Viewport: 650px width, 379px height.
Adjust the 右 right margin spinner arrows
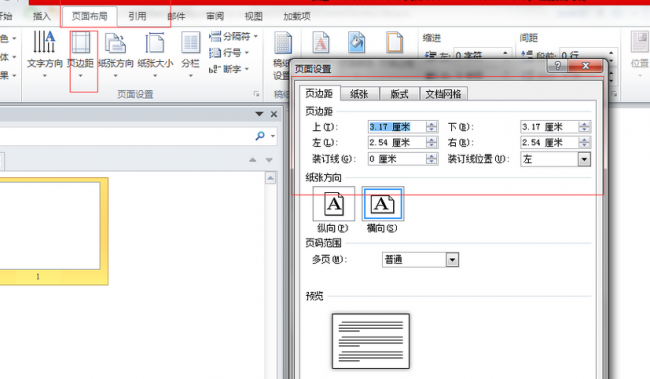tap(585, 143)
